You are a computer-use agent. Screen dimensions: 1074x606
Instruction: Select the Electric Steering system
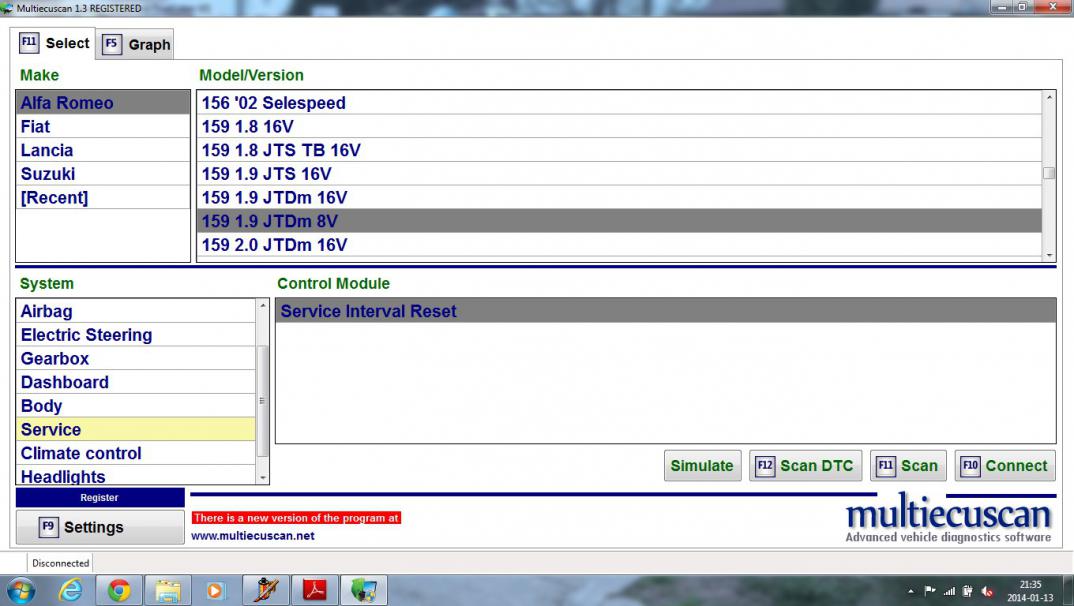click(x=136, y=335)
